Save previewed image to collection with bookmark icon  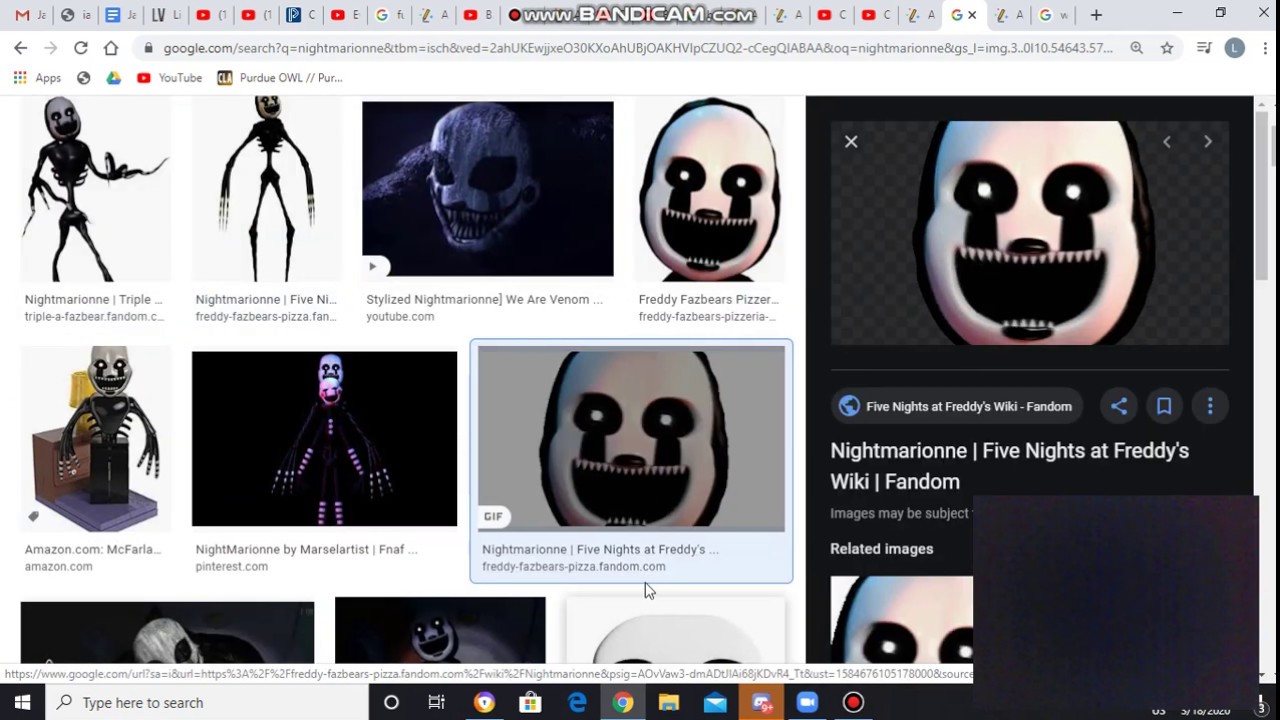tap(1164, 406)
